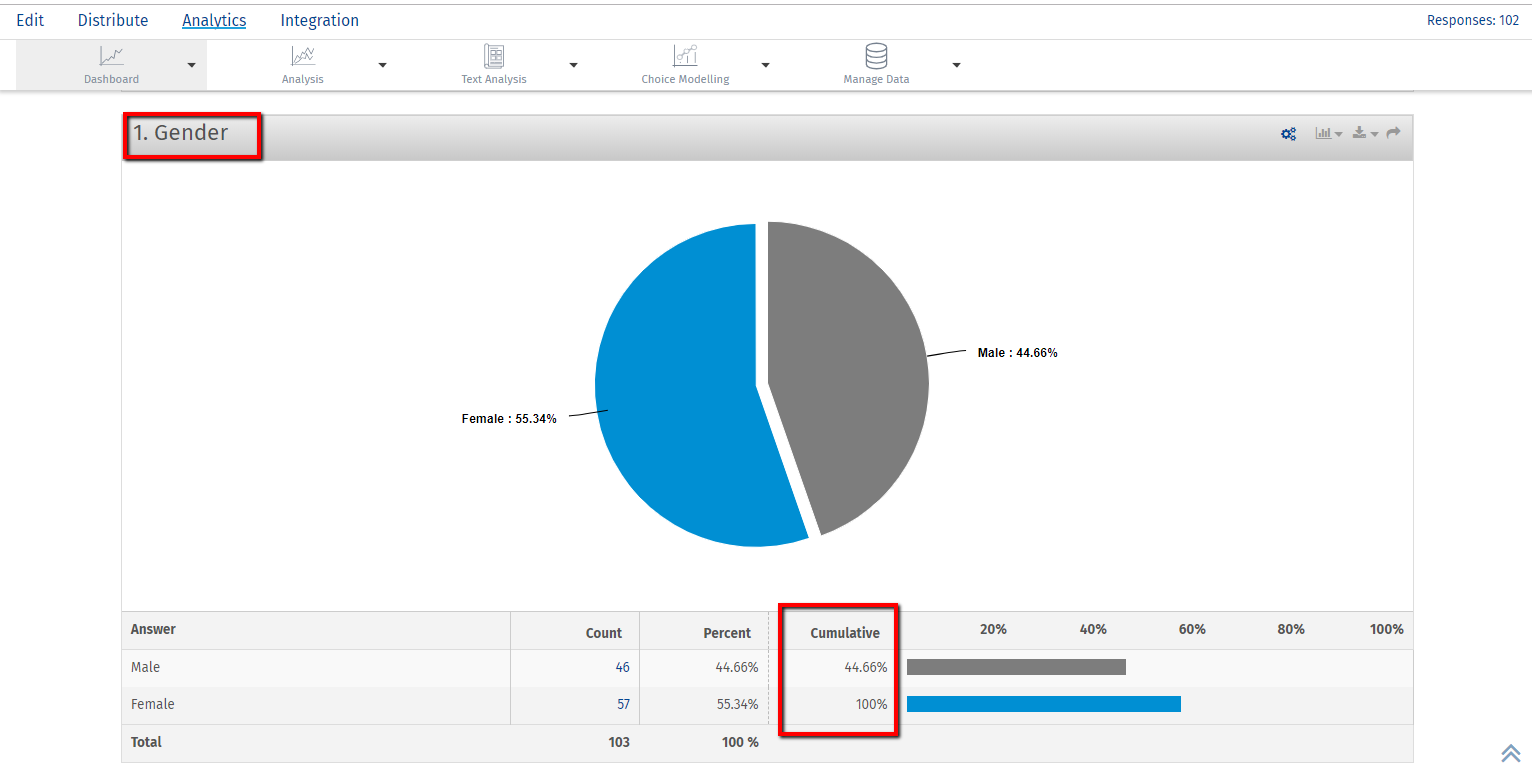Switch to the Analytics menu
Image resolution: width=1532 pixels, height=782 pixels.
(x=213, y=20)
